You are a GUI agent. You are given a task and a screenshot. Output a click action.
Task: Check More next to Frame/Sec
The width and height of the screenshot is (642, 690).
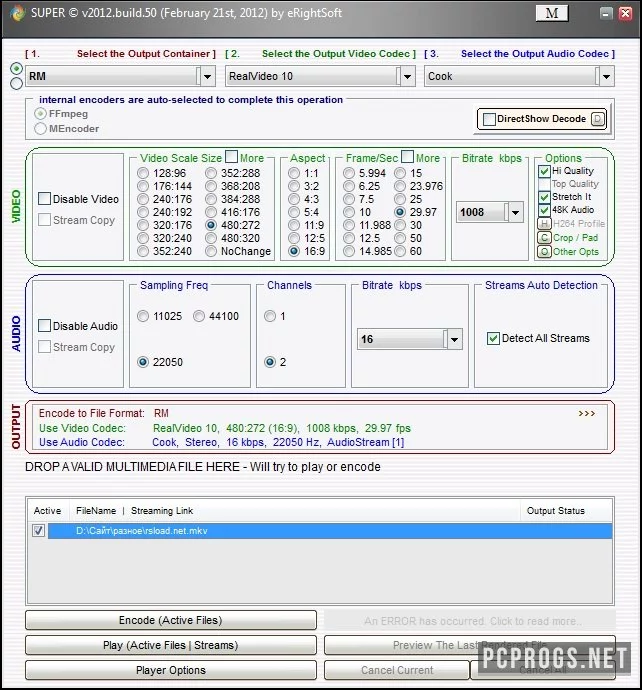click(408, 157)
